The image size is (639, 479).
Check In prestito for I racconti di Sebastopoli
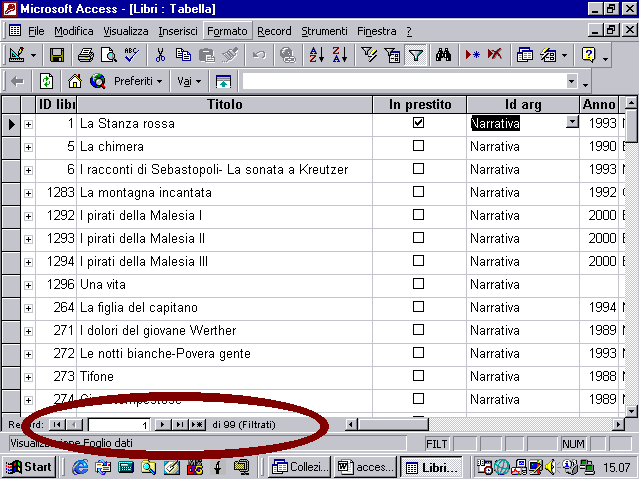[x=418, y=169]
